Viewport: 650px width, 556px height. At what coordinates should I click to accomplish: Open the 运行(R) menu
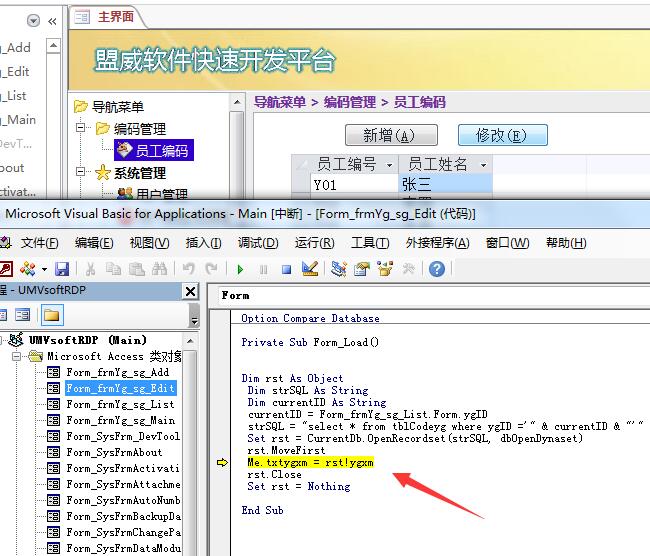click(x=315, y=243)
